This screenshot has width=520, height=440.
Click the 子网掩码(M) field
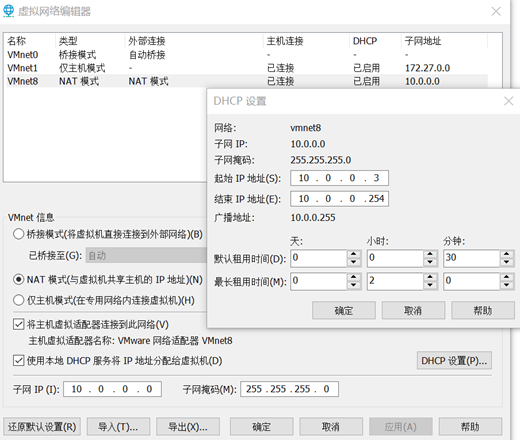click(x=289, y=389)
